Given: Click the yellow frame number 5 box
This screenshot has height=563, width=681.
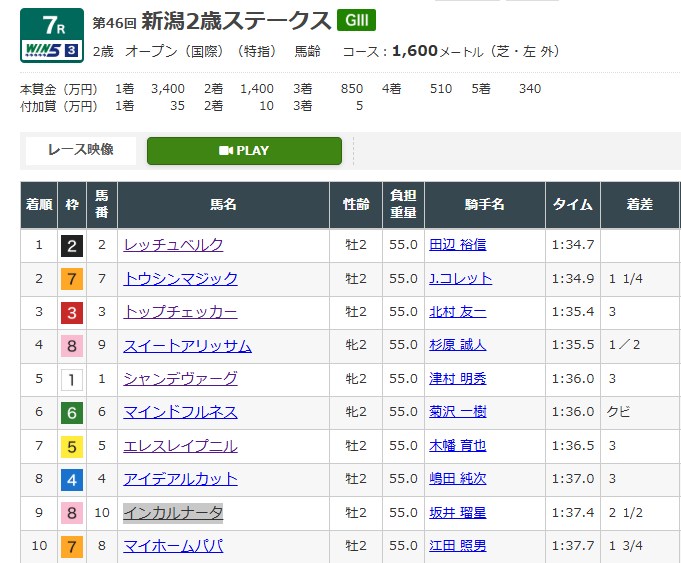Looking at the screenshot, I should (72, 446).
